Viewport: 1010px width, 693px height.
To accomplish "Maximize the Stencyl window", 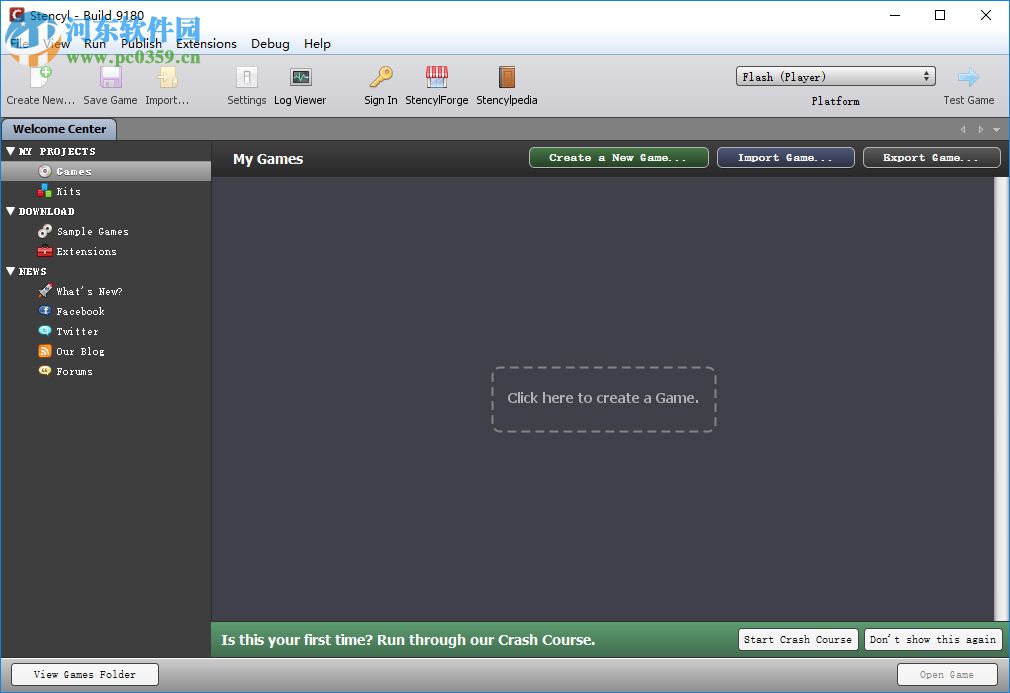I will 940,15.
